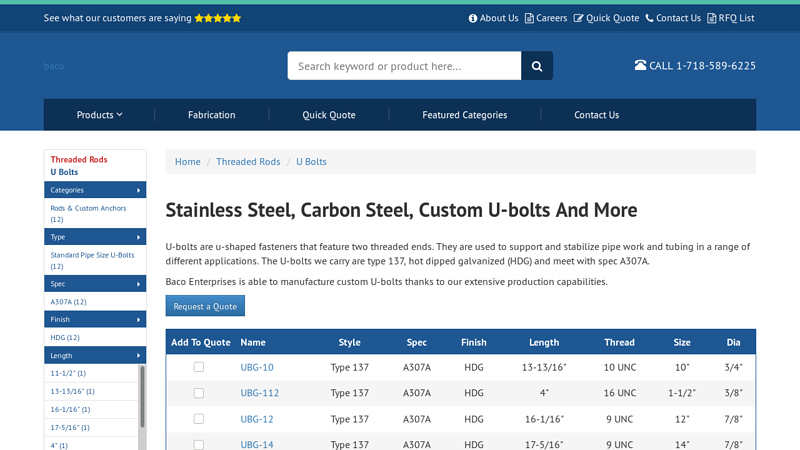Check the Add To Quote box for UBG-10
Image resolution: width=800 pixels, height=450 pixels.
pyautogui.click(x=198, y=367)
